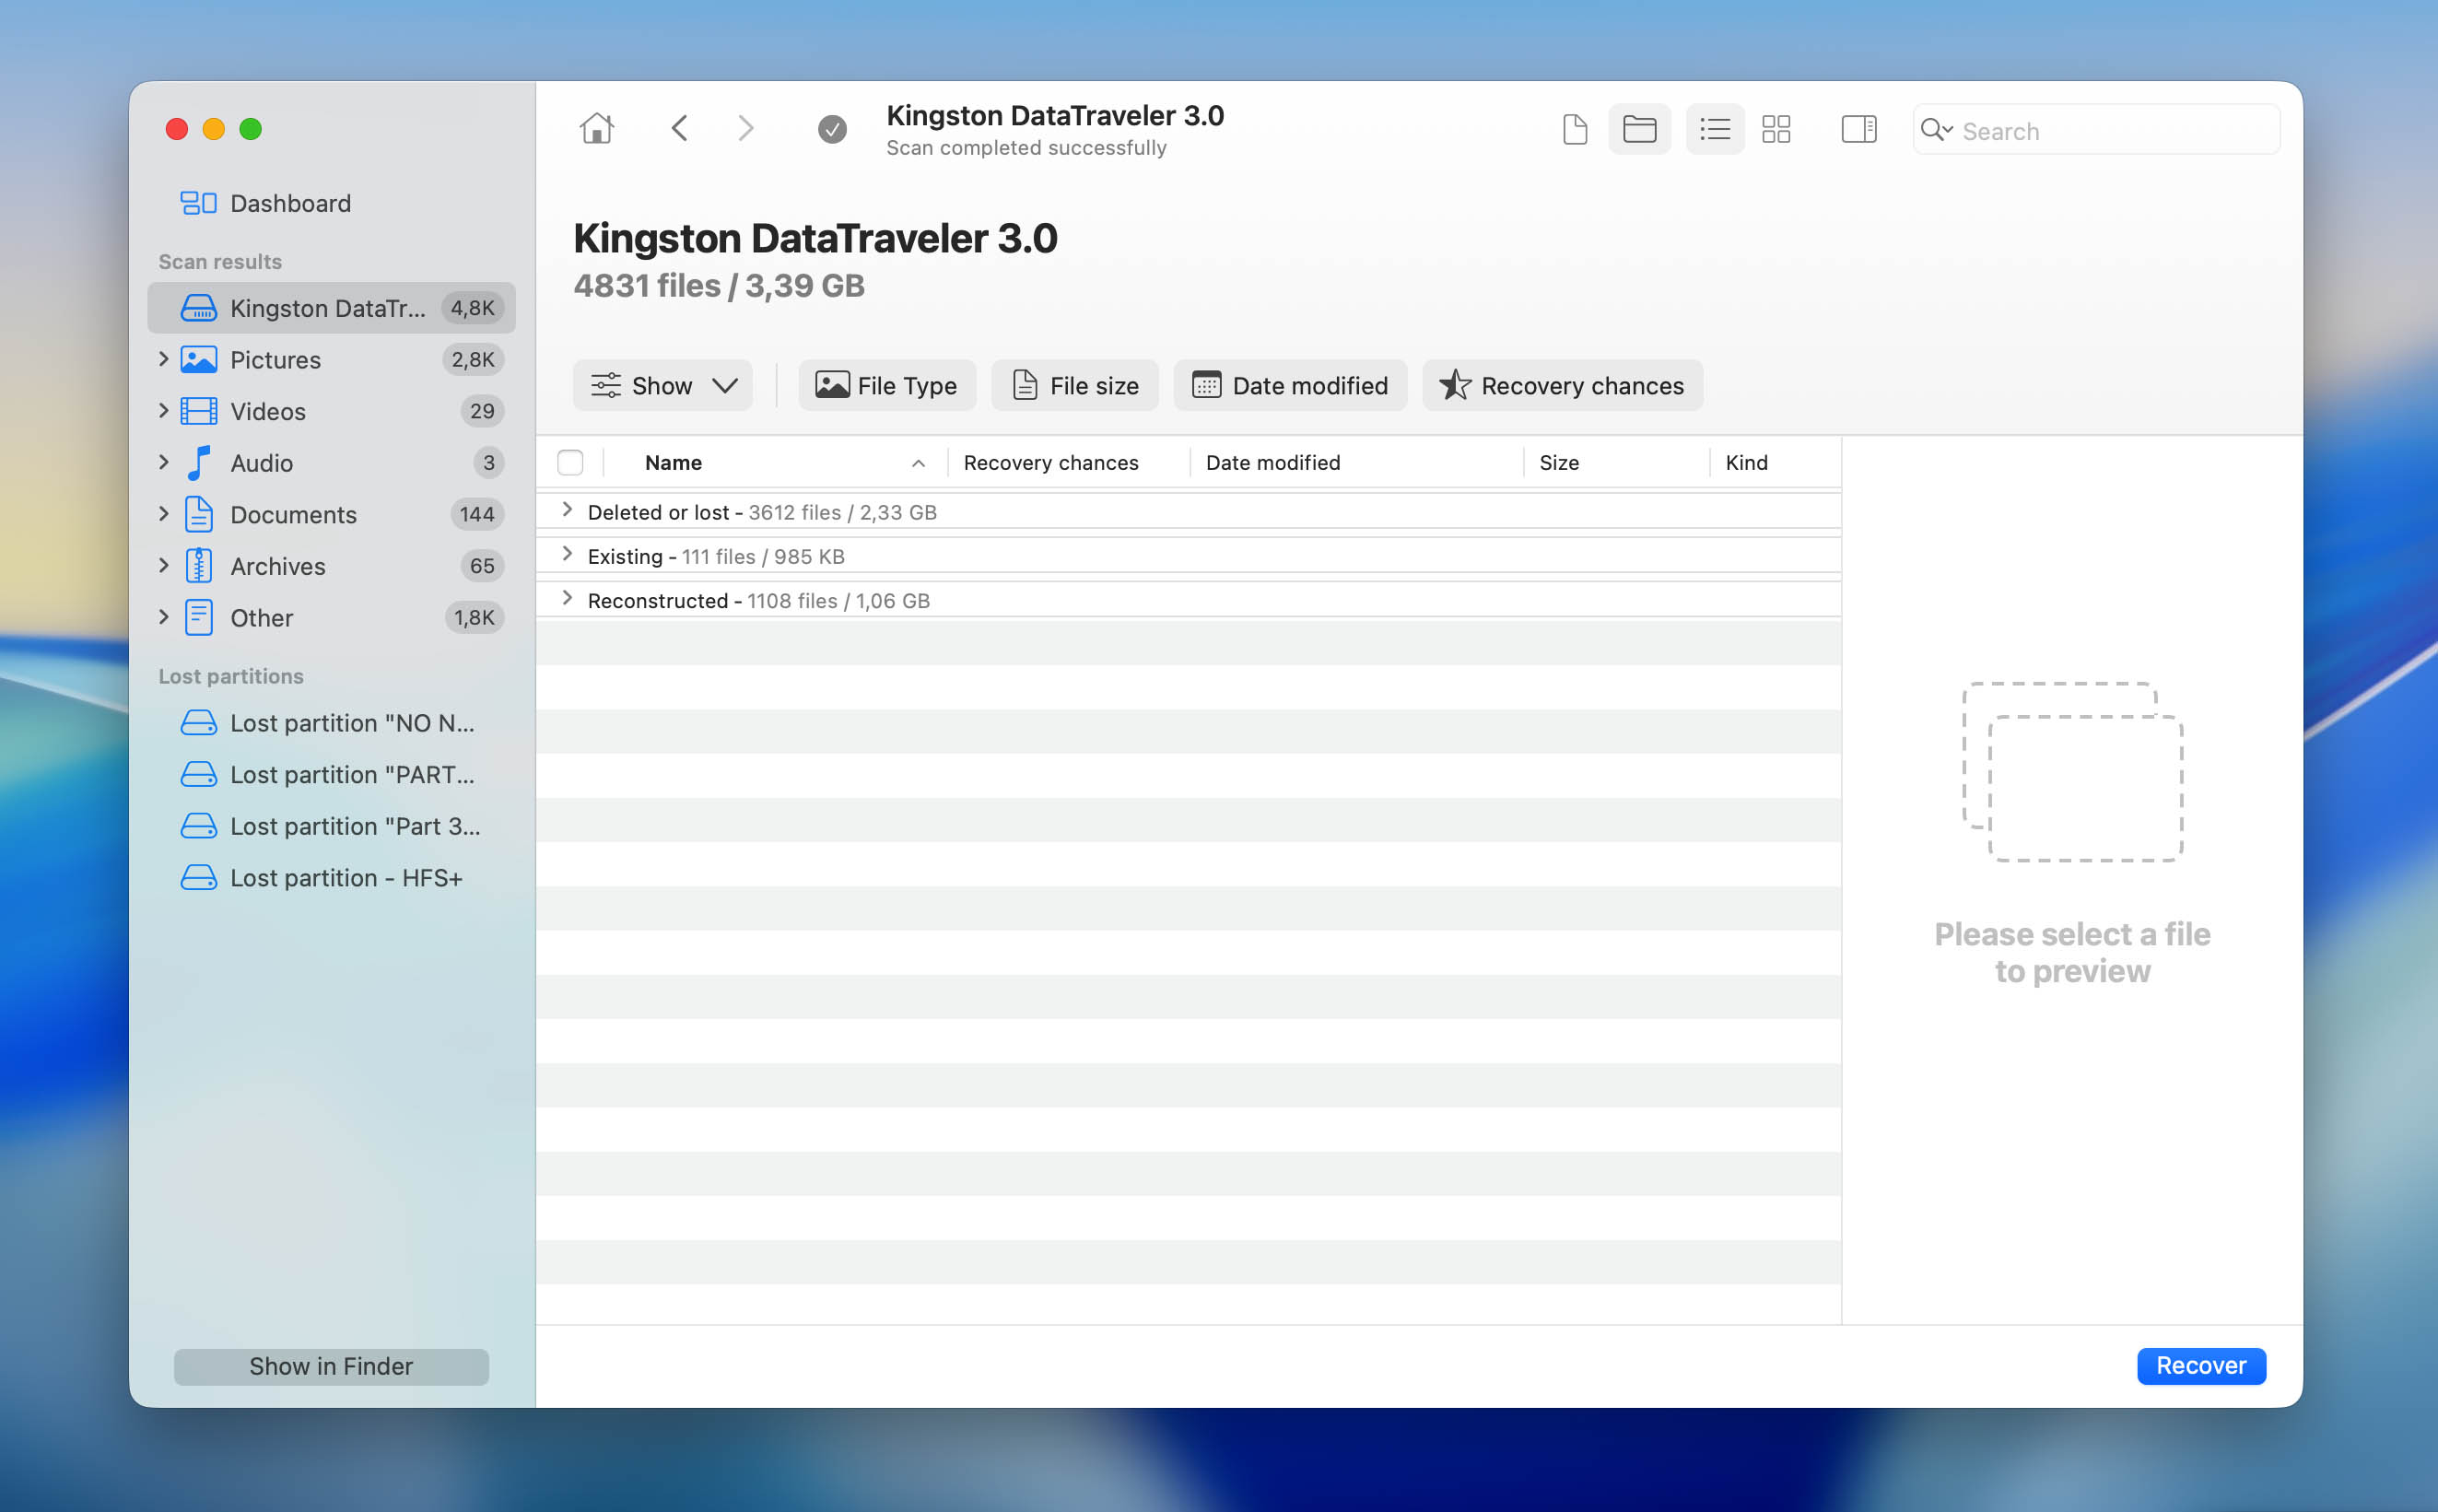The width and height of the screenshot is (2438, 1512).
Task: Select the grid view icon
Action: (1776, 129)
